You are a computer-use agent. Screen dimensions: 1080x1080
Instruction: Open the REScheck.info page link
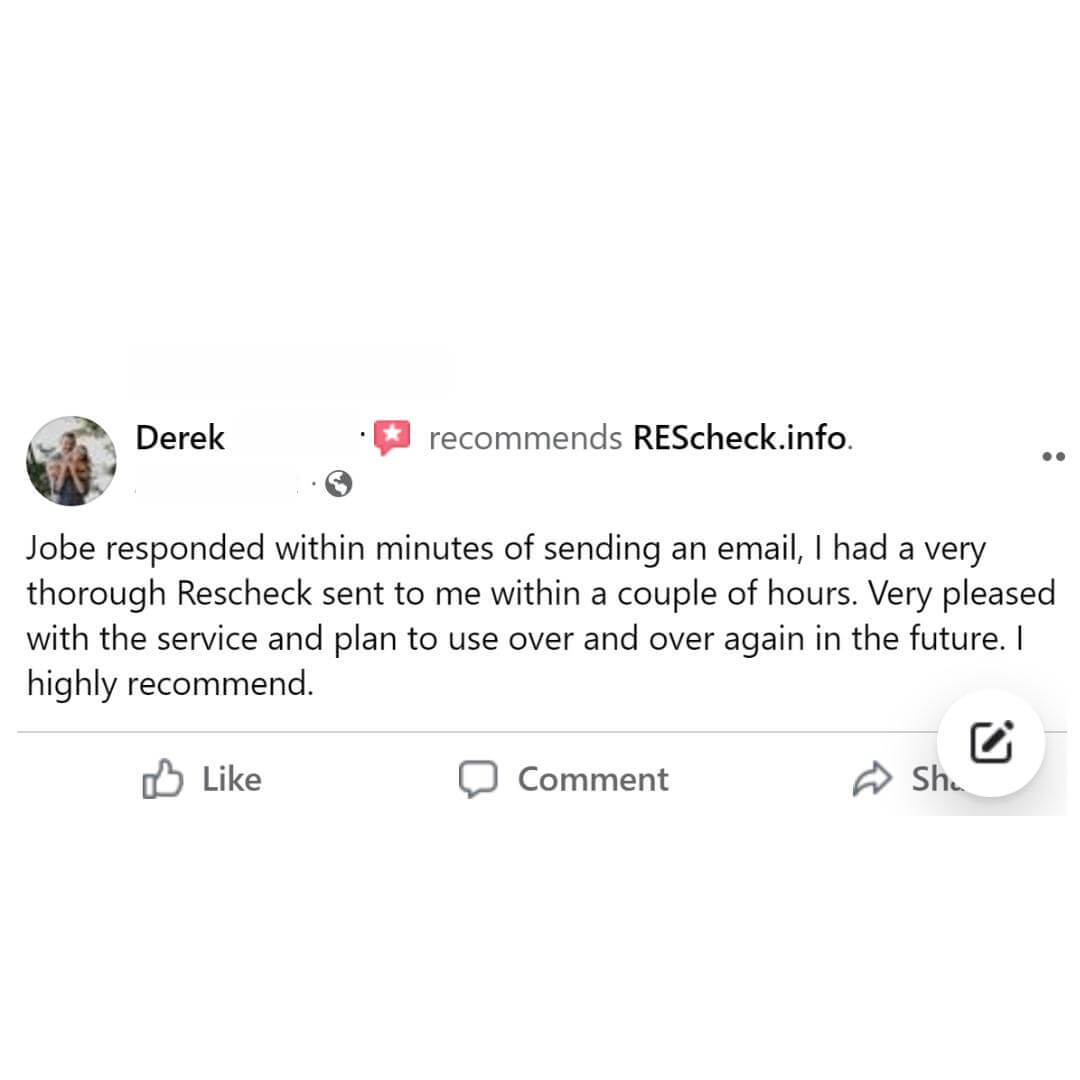[x=740, y=438]
